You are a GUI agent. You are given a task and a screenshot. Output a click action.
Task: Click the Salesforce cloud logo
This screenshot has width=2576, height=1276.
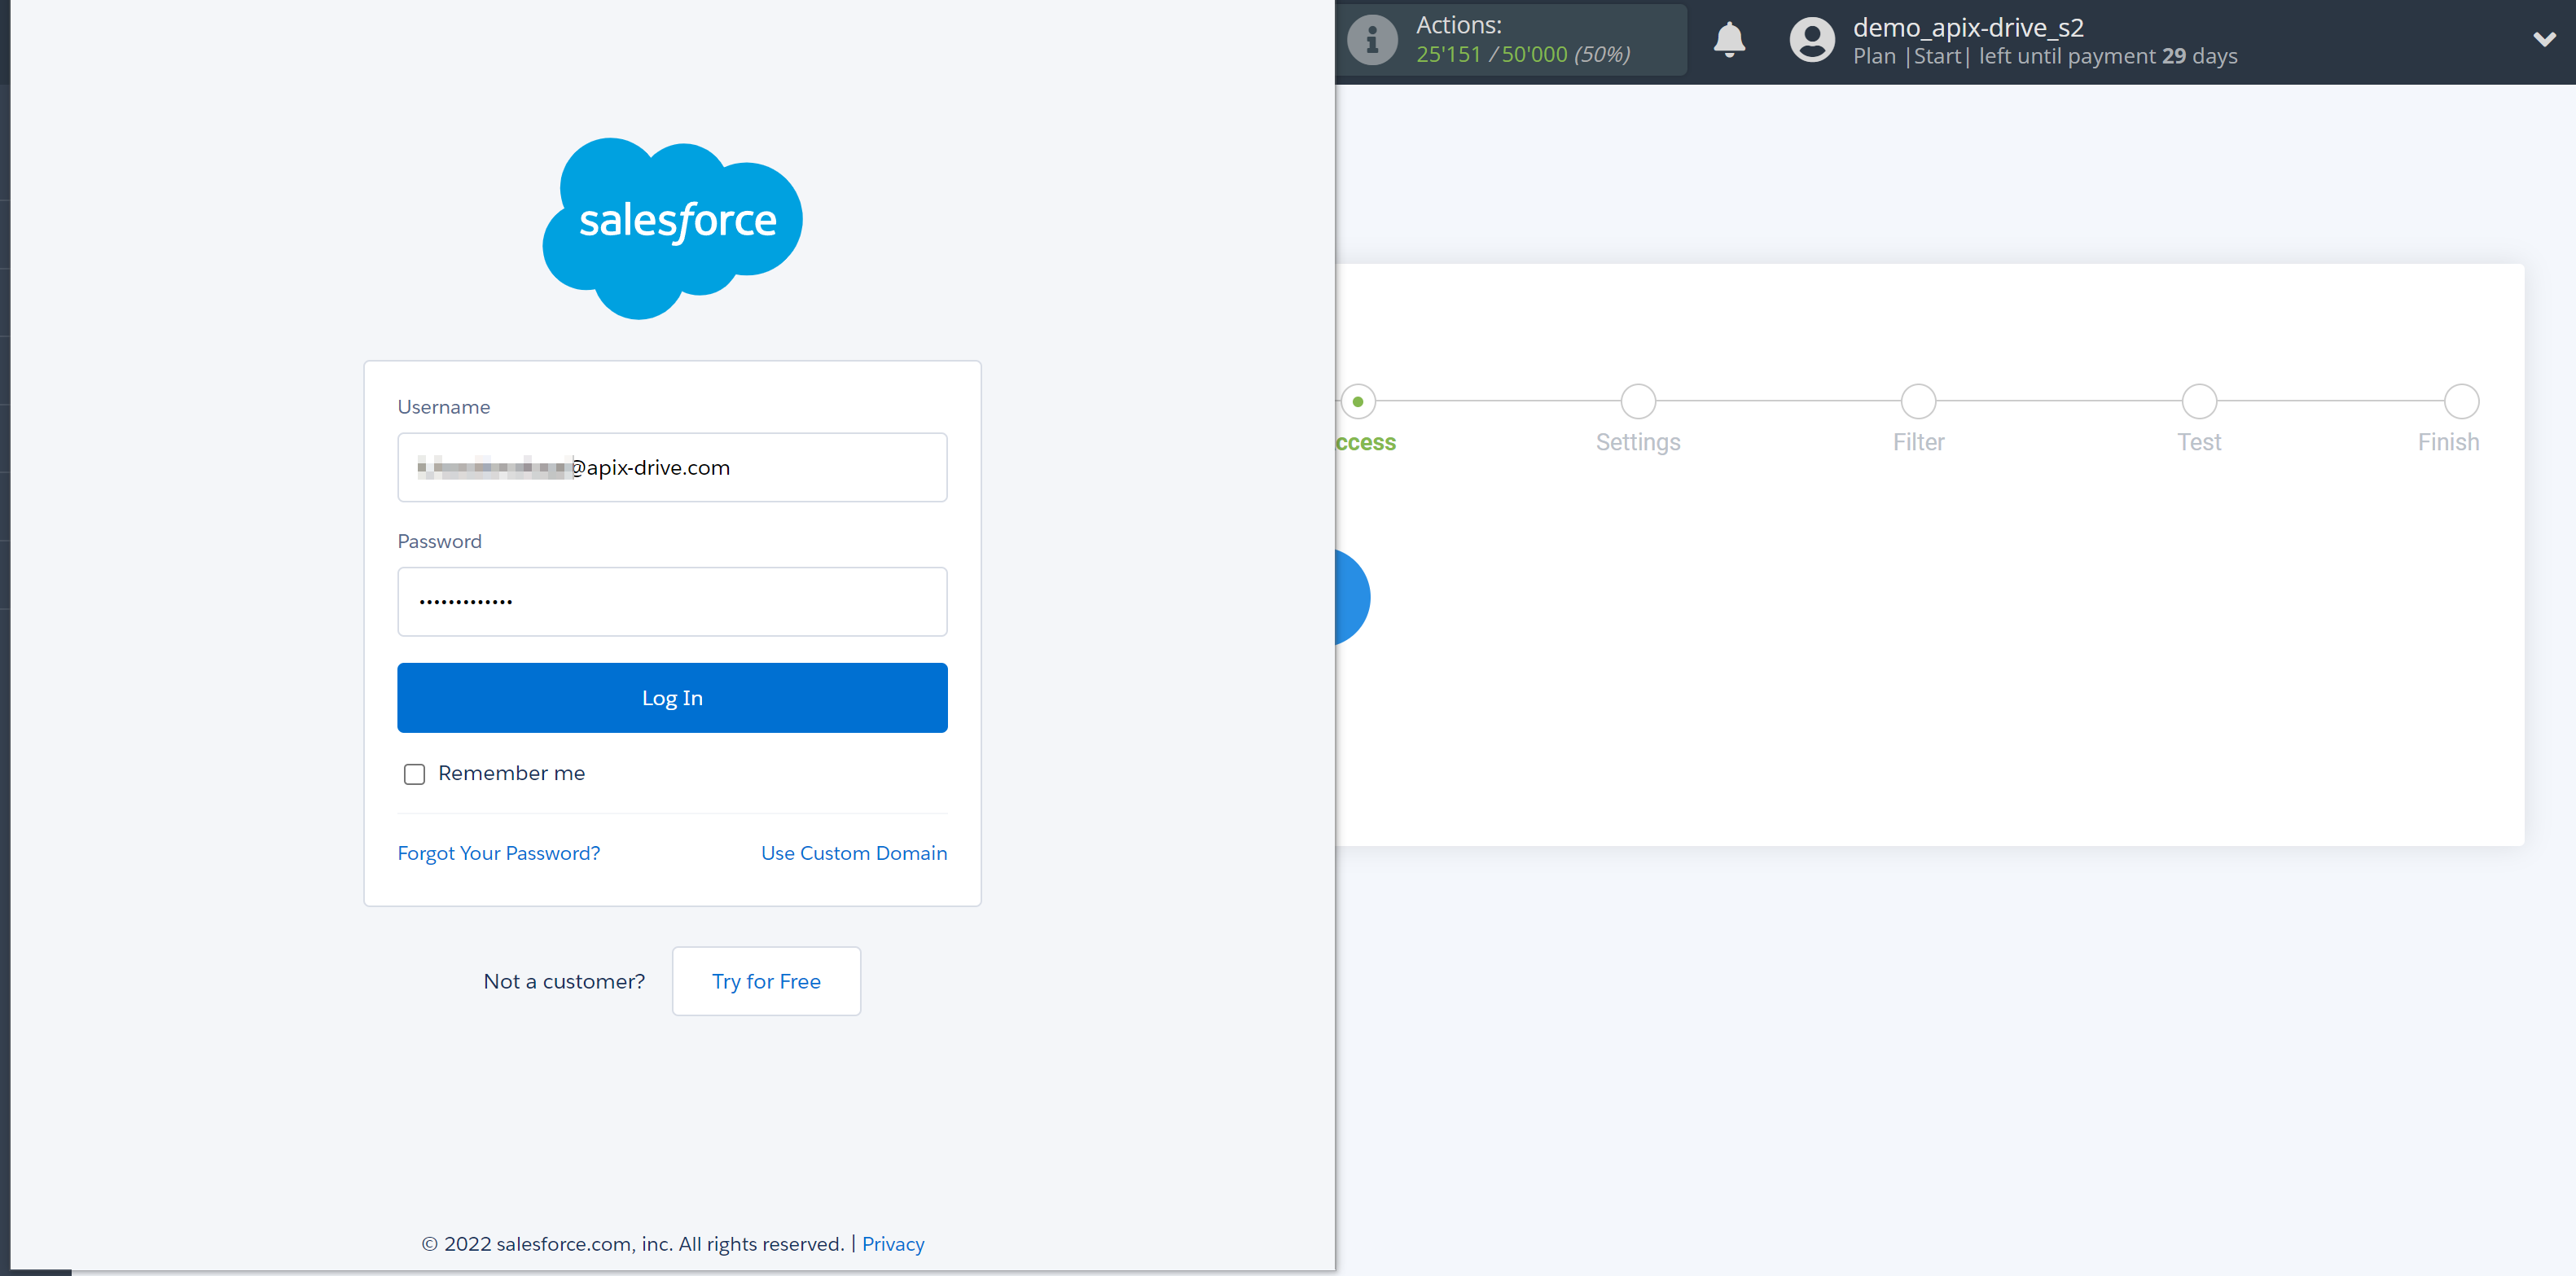coord(672,228)
